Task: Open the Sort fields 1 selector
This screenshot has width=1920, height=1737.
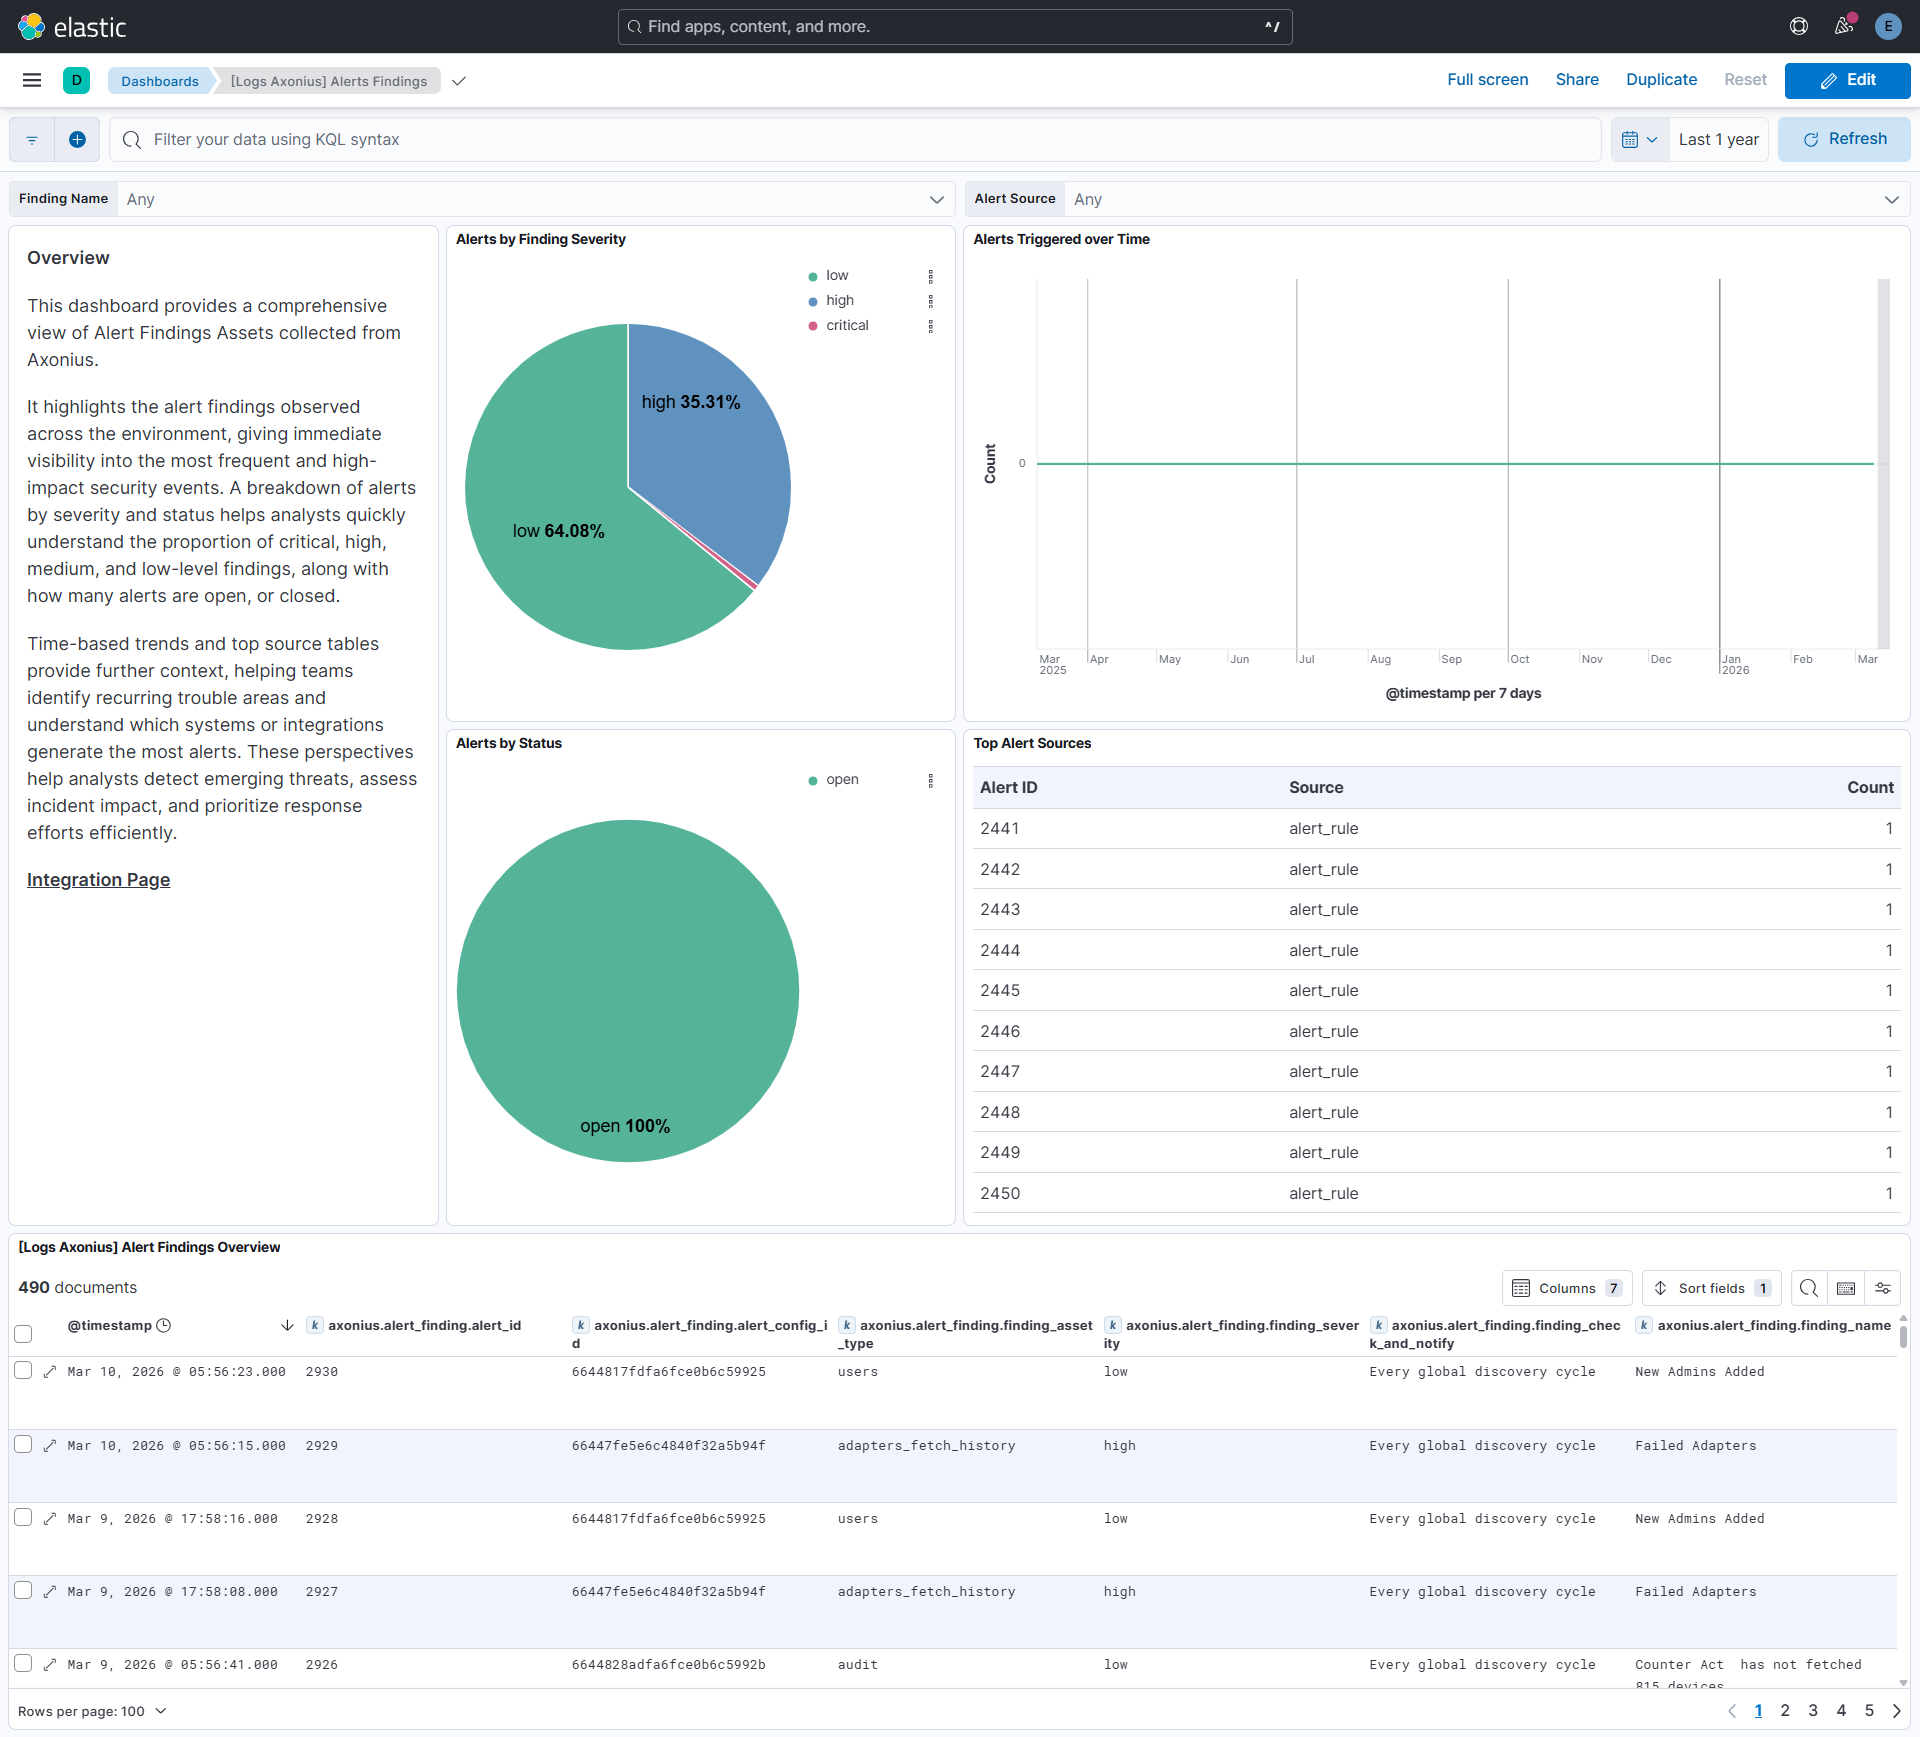Action: coord(1711,1288)
